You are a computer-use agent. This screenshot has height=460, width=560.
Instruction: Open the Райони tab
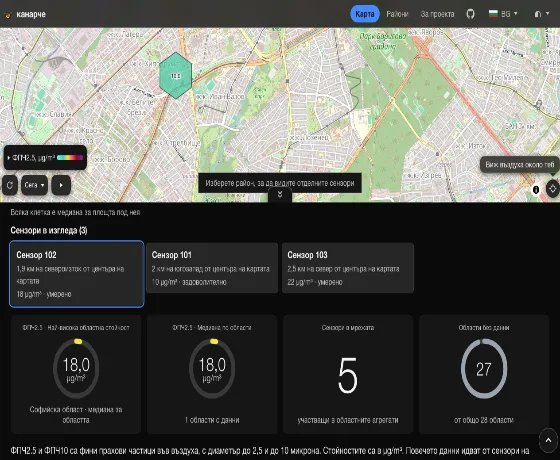pos(397,14)
